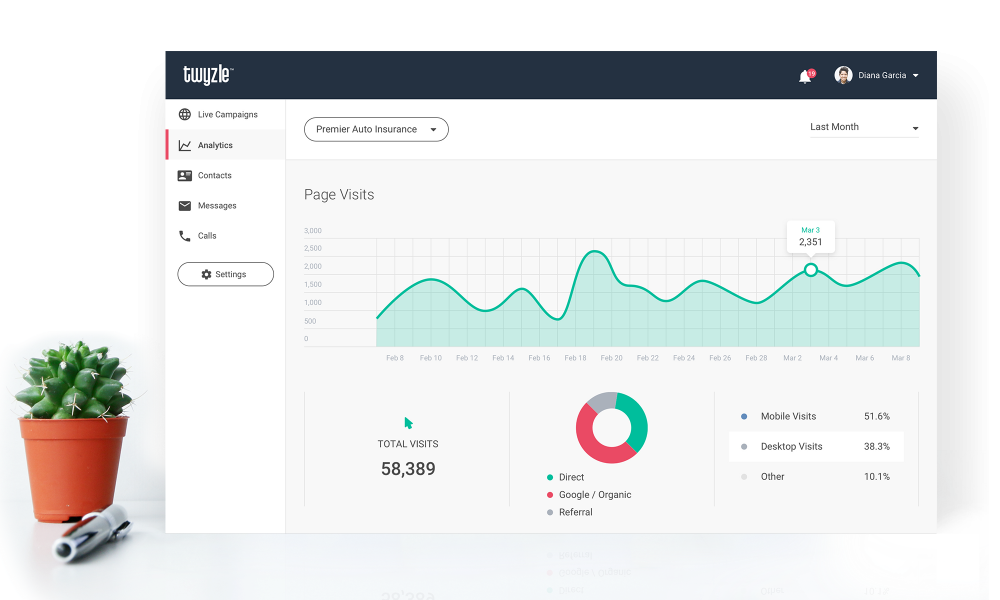Click the Twyzle logo in the header
1000x600 pixels.
click(207, 75)
